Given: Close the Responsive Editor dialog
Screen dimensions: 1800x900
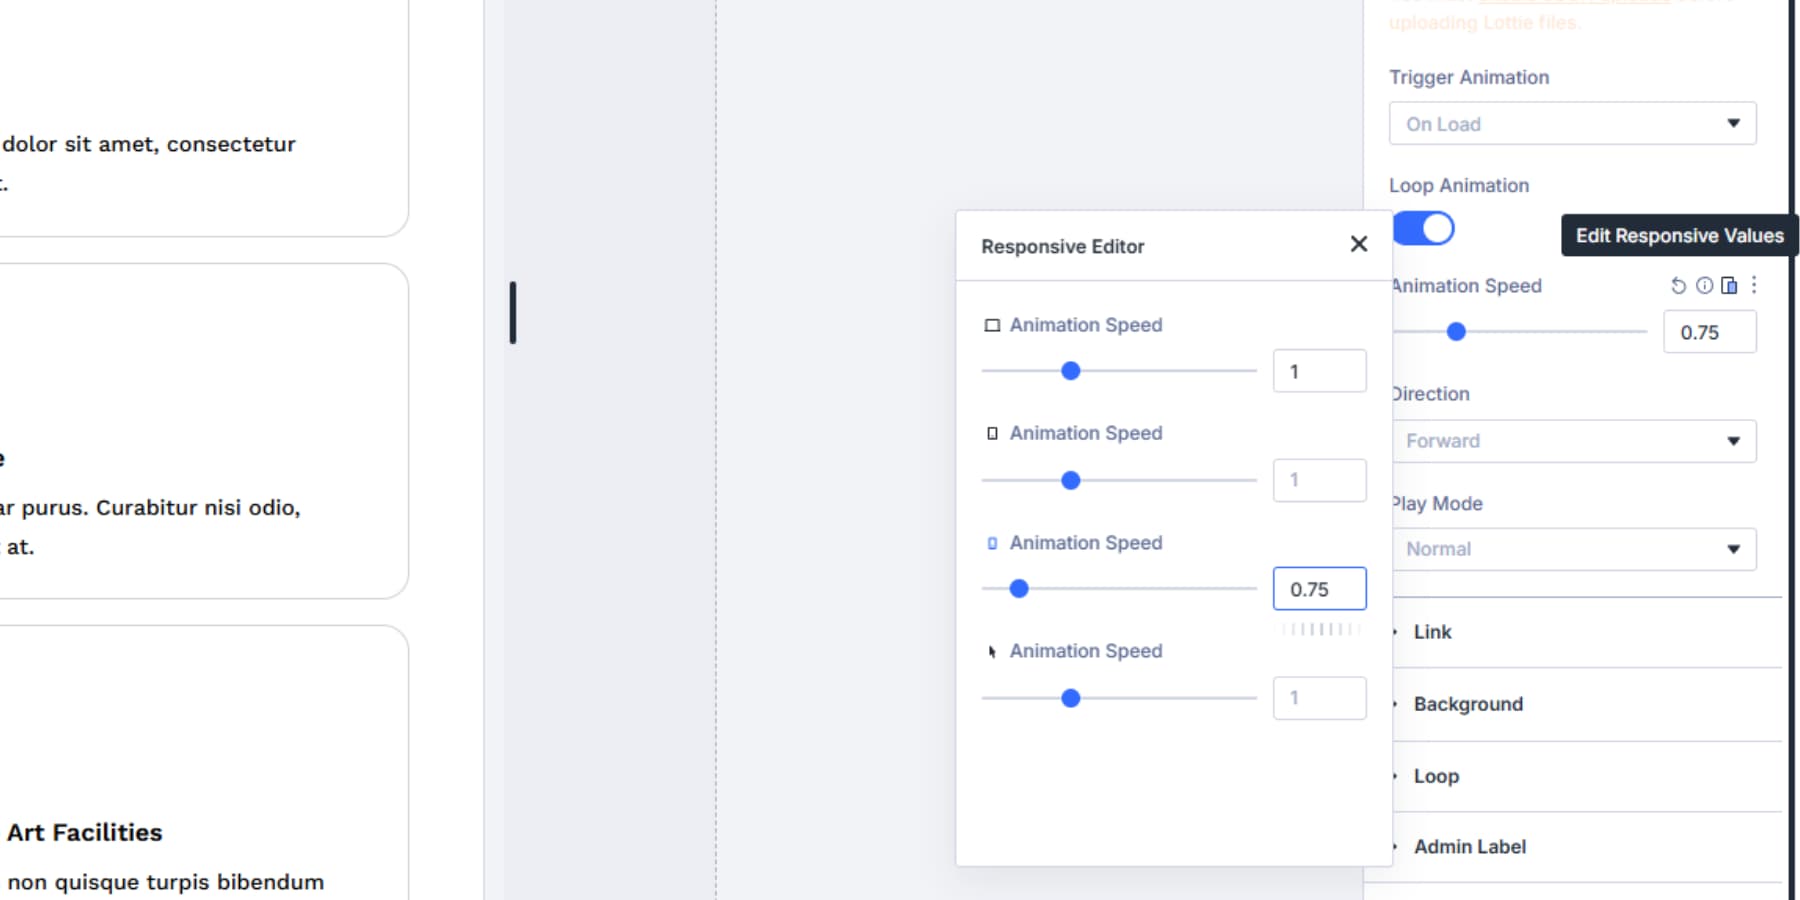Looking at the screenshot, I should [1358, 244].
